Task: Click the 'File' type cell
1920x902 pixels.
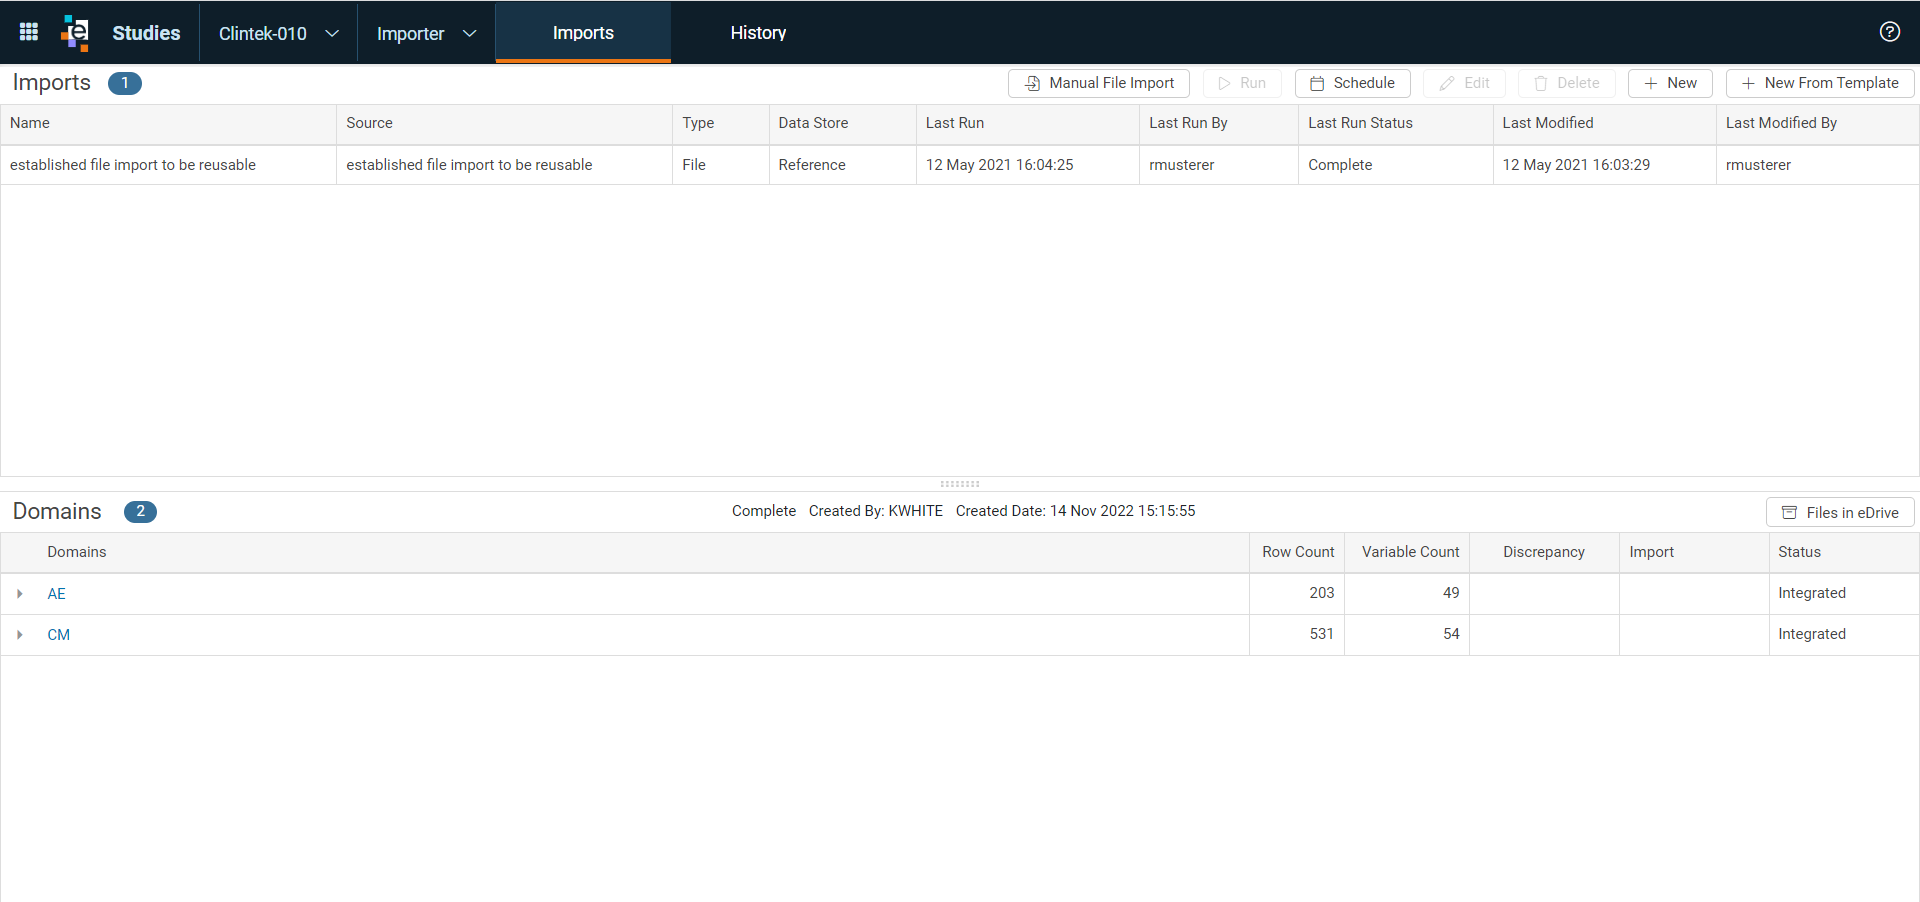Action: 720,165
